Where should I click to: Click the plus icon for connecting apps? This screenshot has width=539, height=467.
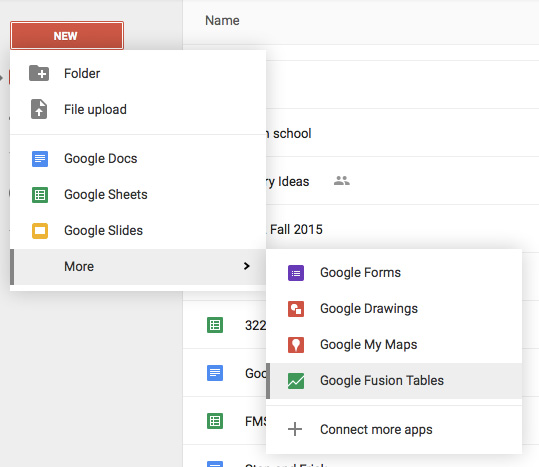coord(295,429)
